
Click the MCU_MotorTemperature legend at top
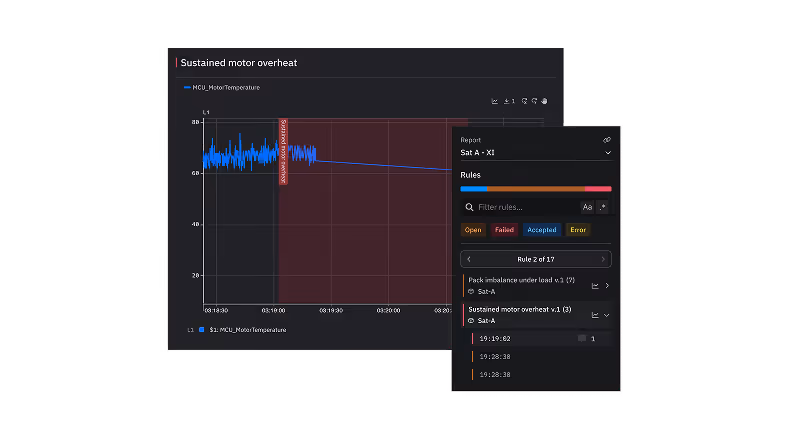222,88
